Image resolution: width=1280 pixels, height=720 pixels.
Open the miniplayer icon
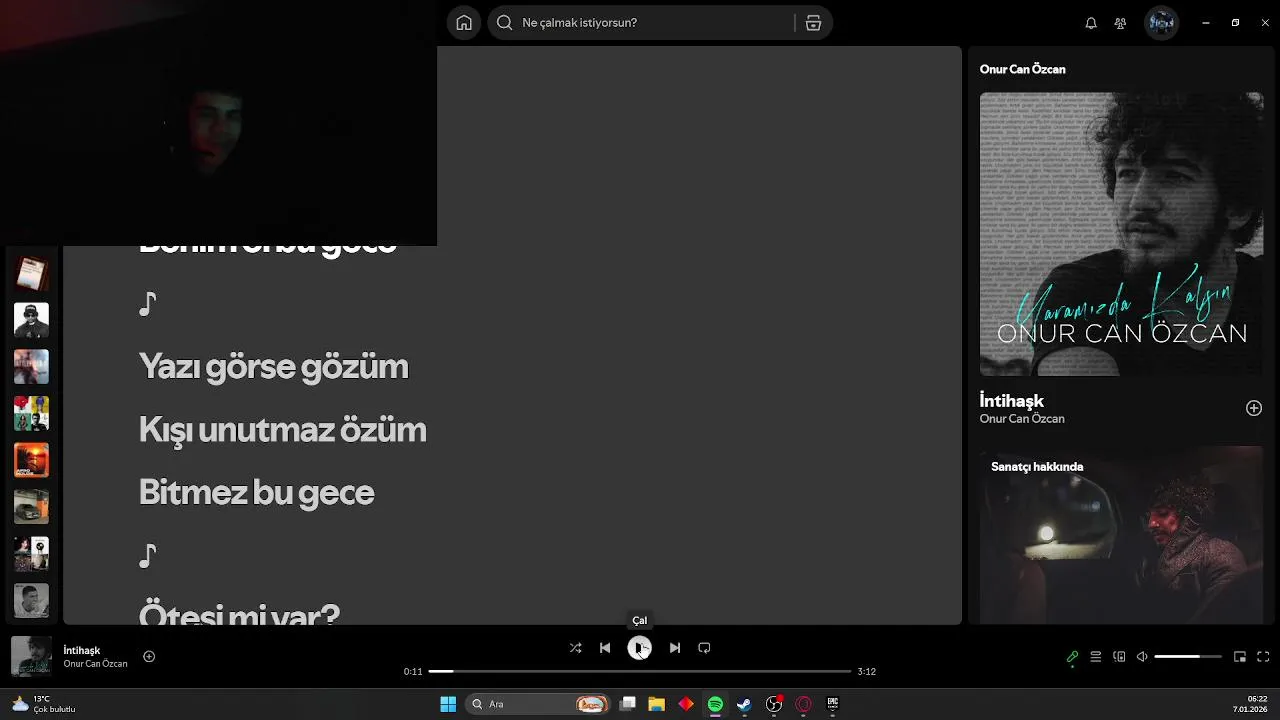(1240, 657)
